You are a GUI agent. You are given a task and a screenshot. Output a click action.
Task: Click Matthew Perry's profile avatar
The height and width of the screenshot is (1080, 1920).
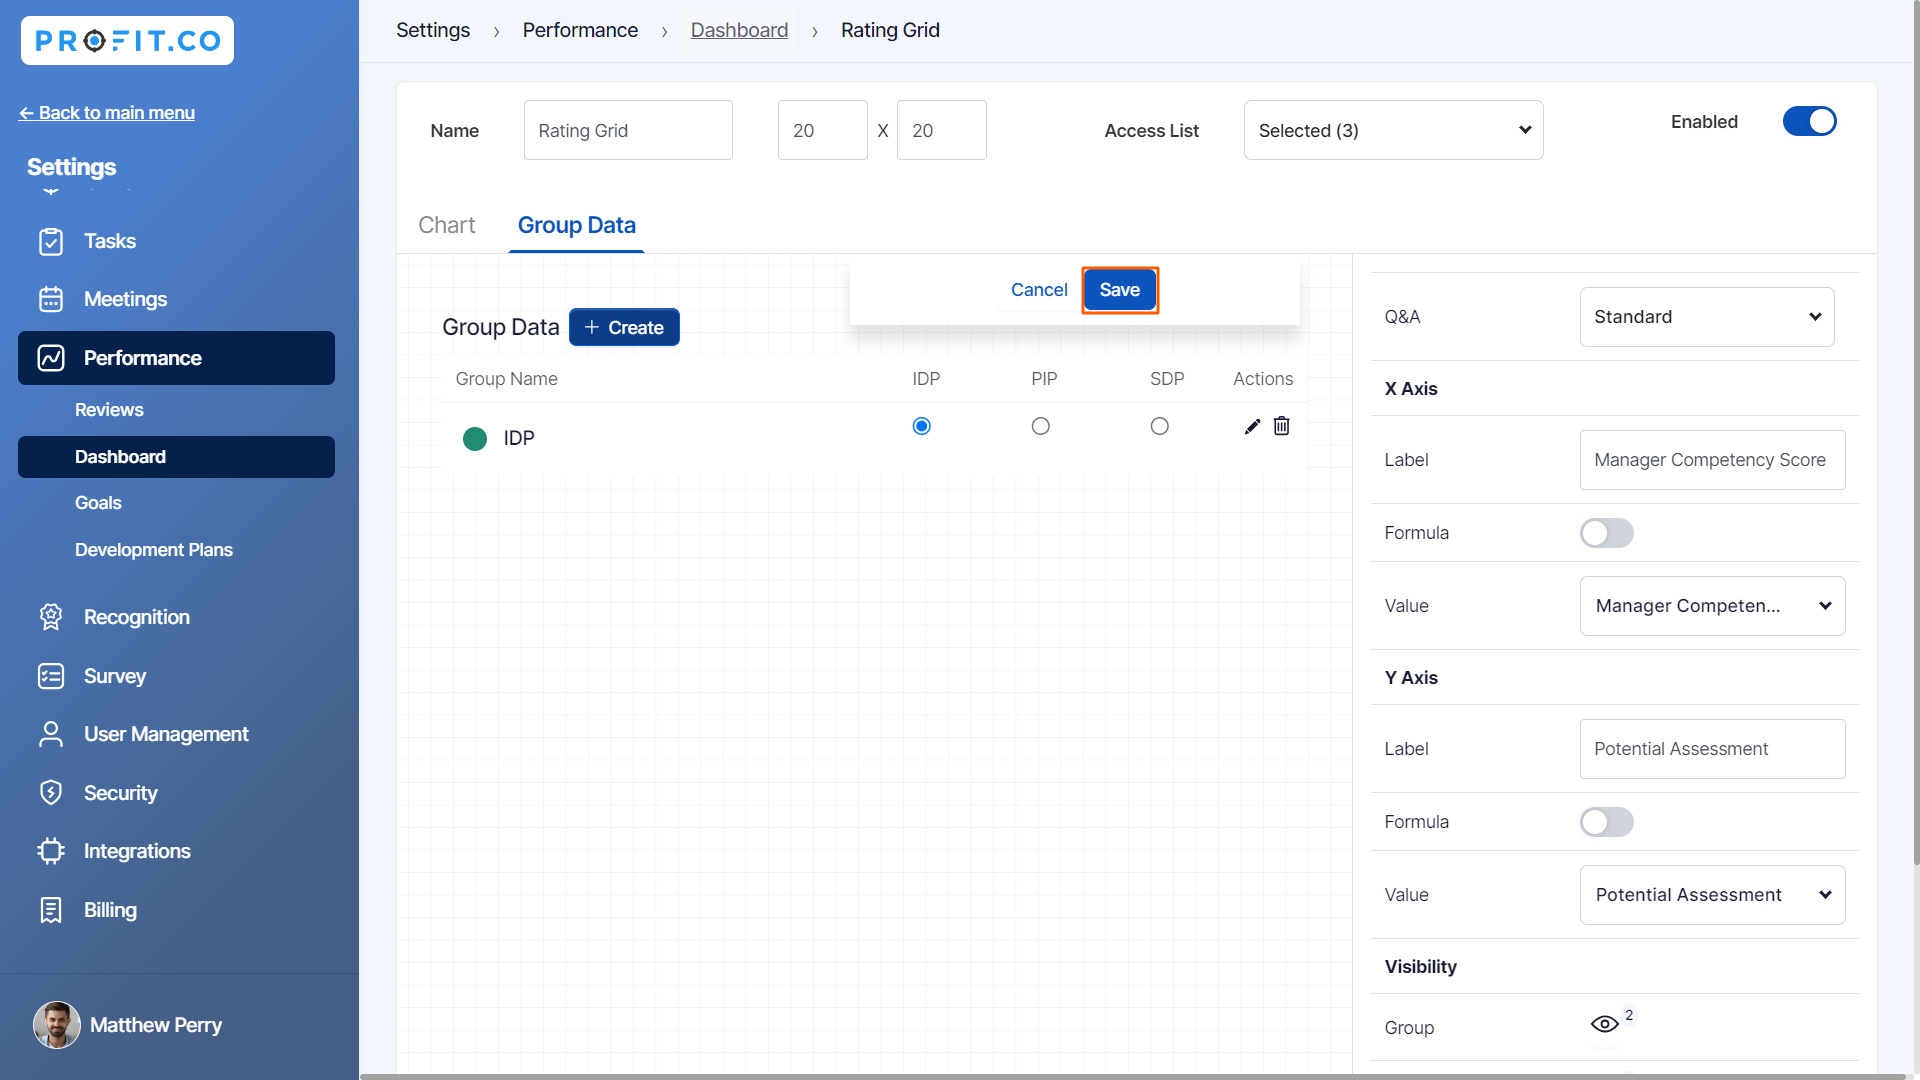click(57, 1025)
